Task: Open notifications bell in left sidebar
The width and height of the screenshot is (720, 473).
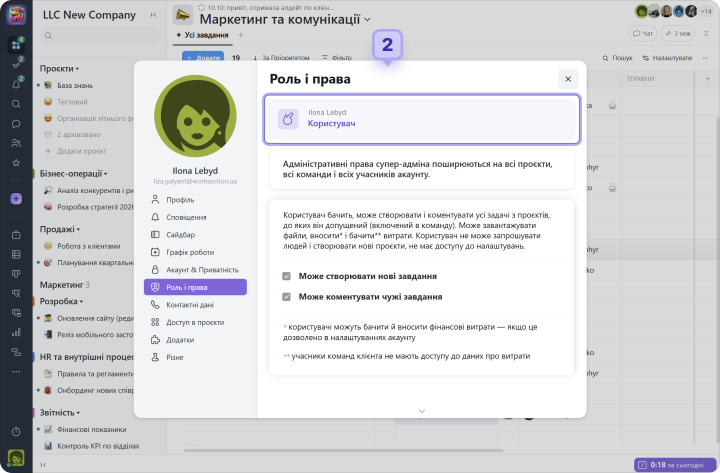Action: click(x=16, y=84)
